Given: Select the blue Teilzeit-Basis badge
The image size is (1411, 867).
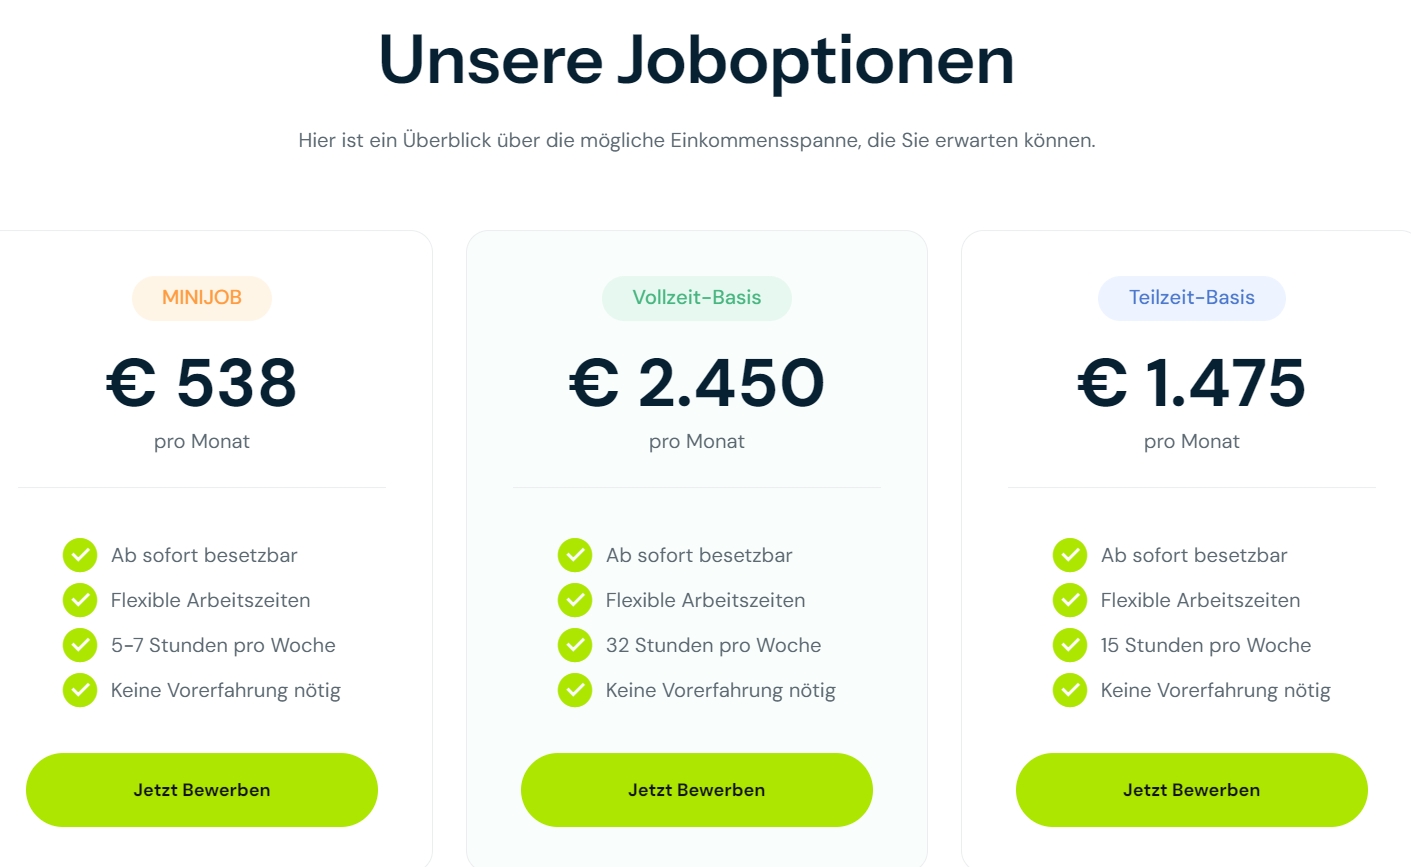Looking at the screenshot, I should click(x=1192, y=298).
